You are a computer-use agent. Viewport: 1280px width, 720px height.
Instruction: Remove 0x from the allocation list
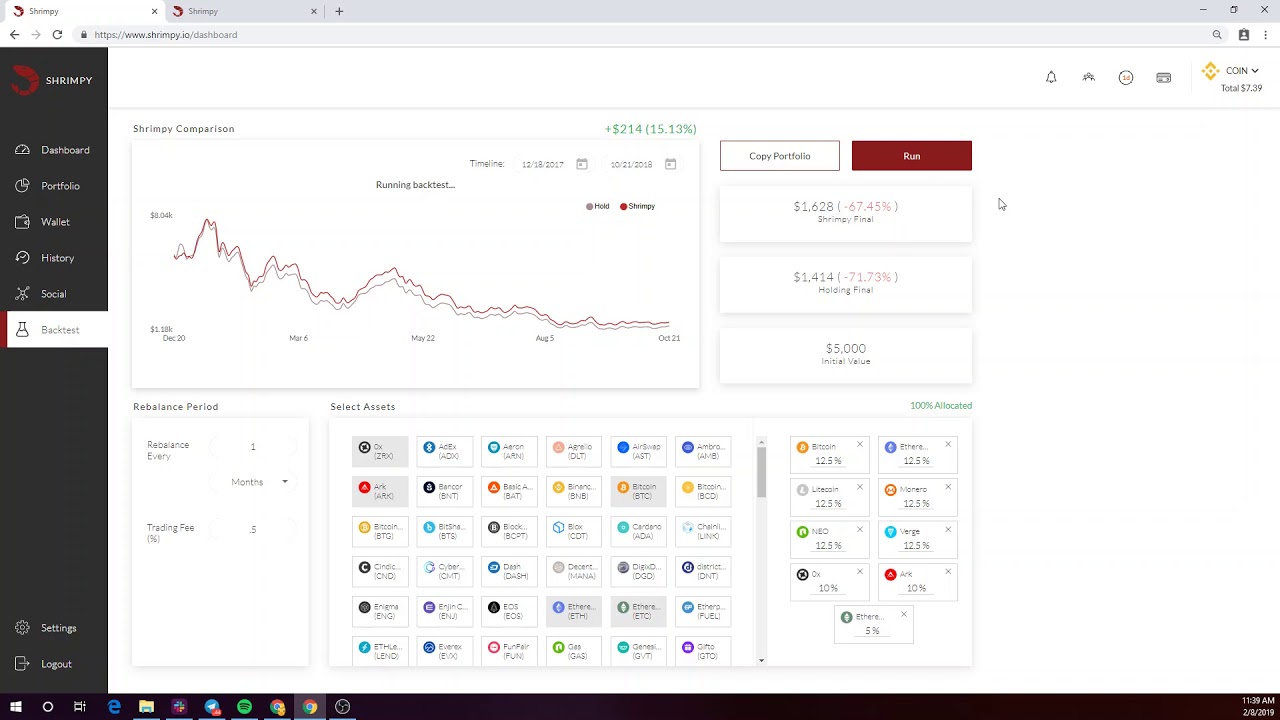pyautogui.click(x=859, y=572)
